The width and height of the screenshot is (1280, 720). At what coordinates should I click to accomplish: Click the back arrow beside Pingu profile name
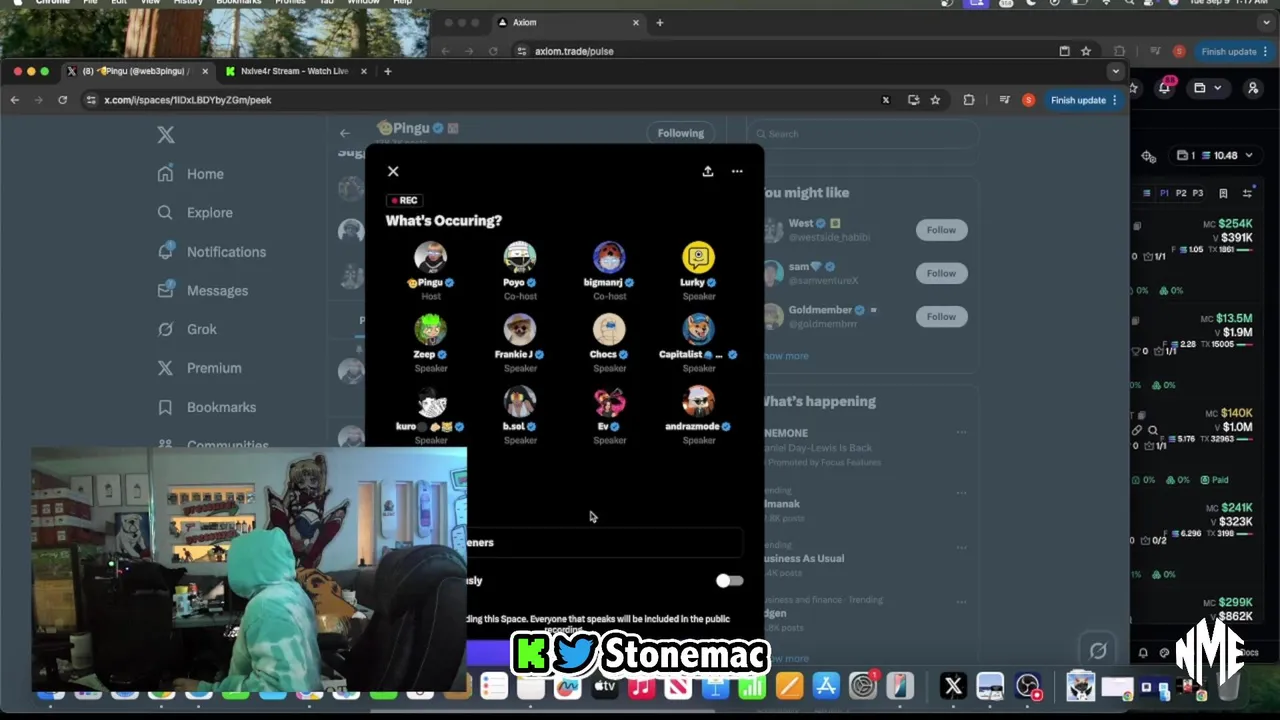[344, 133]
